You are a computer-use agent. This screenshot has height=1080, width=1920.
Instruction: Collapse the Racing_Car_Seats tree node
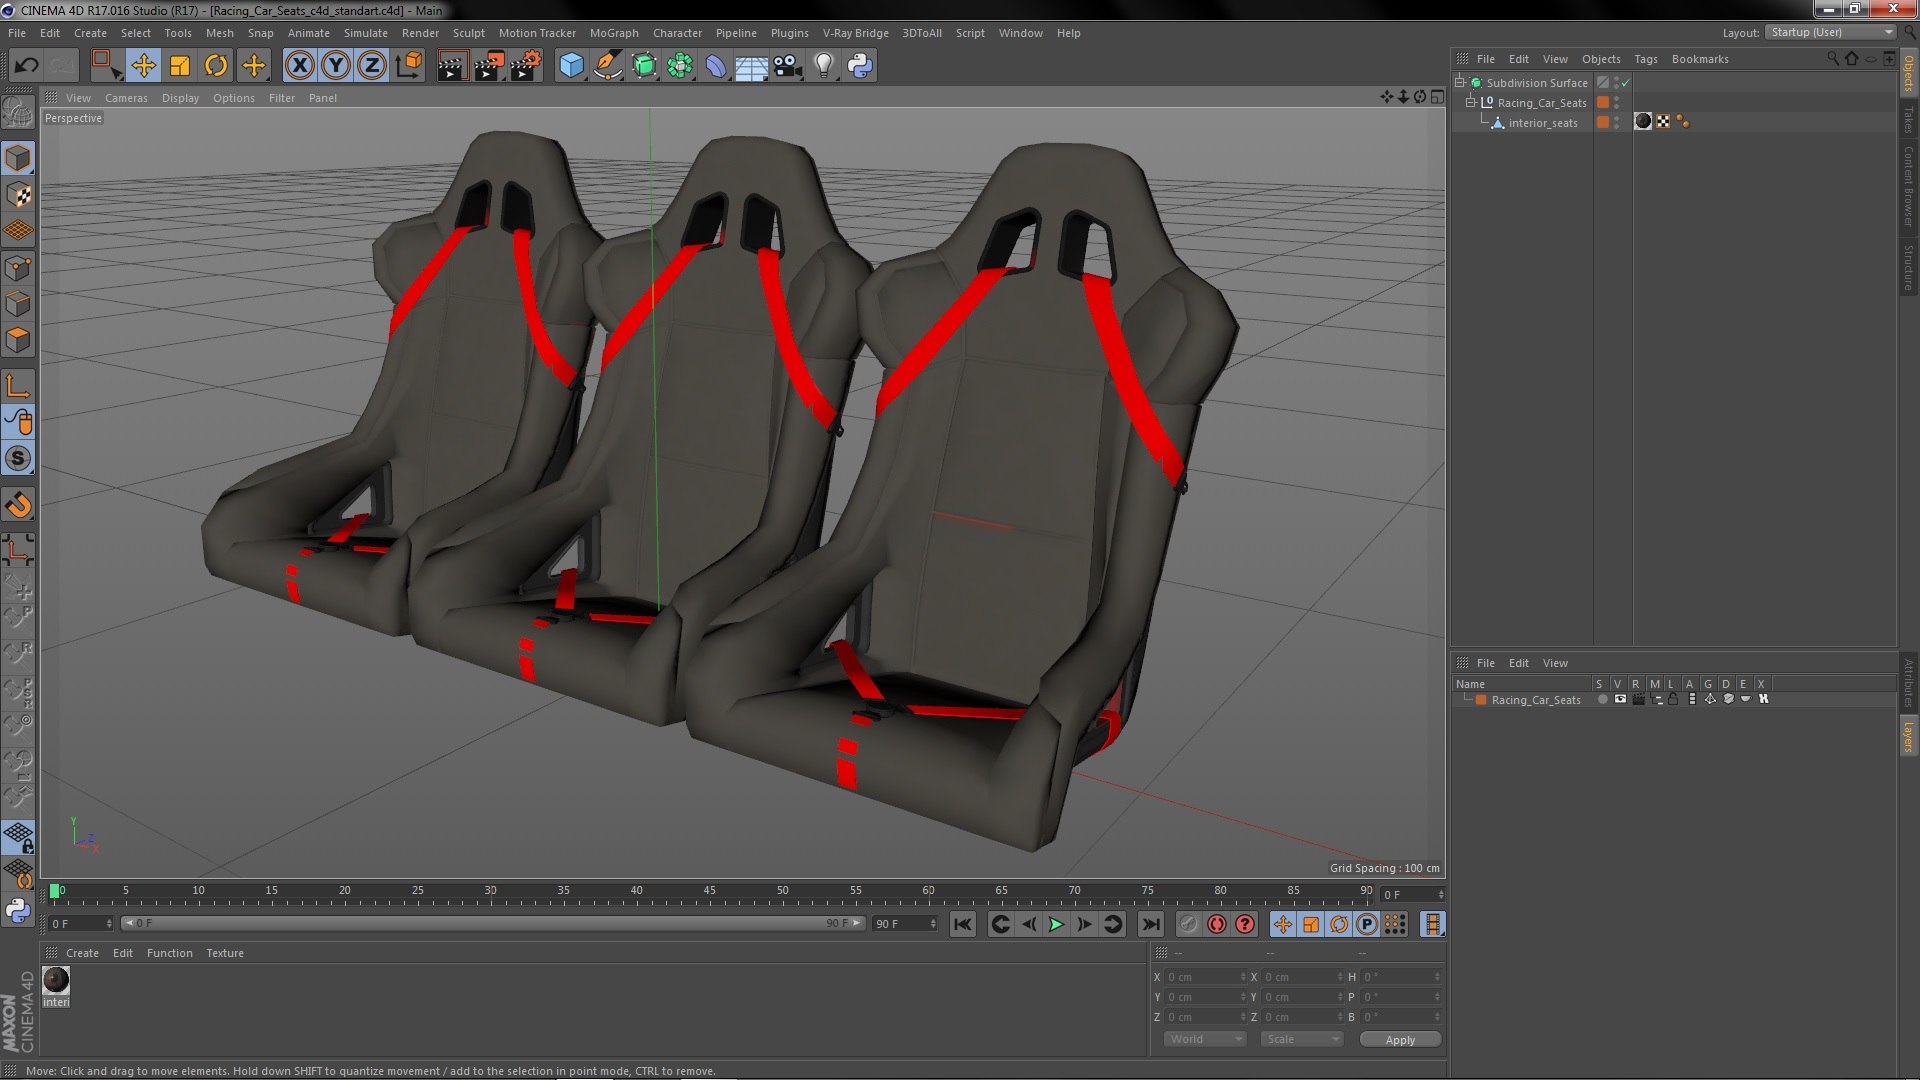pyautogui.click(x=1471, y=102)
